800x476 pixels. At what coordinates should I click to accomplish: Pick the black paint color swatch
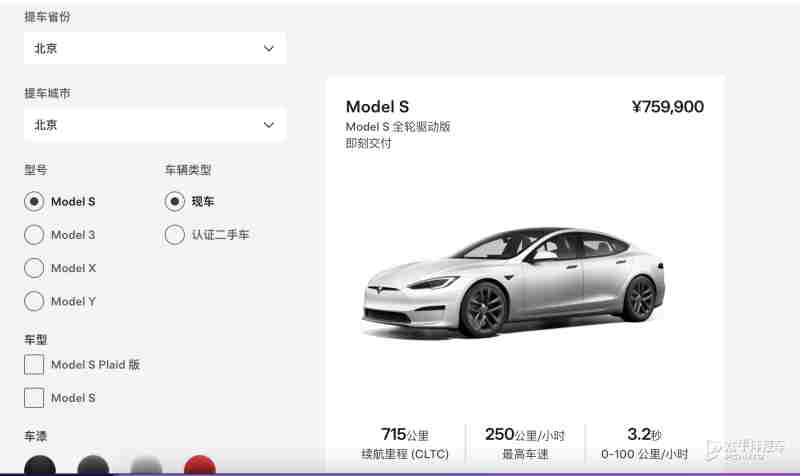pyautogui.click(x=40, y=465)
